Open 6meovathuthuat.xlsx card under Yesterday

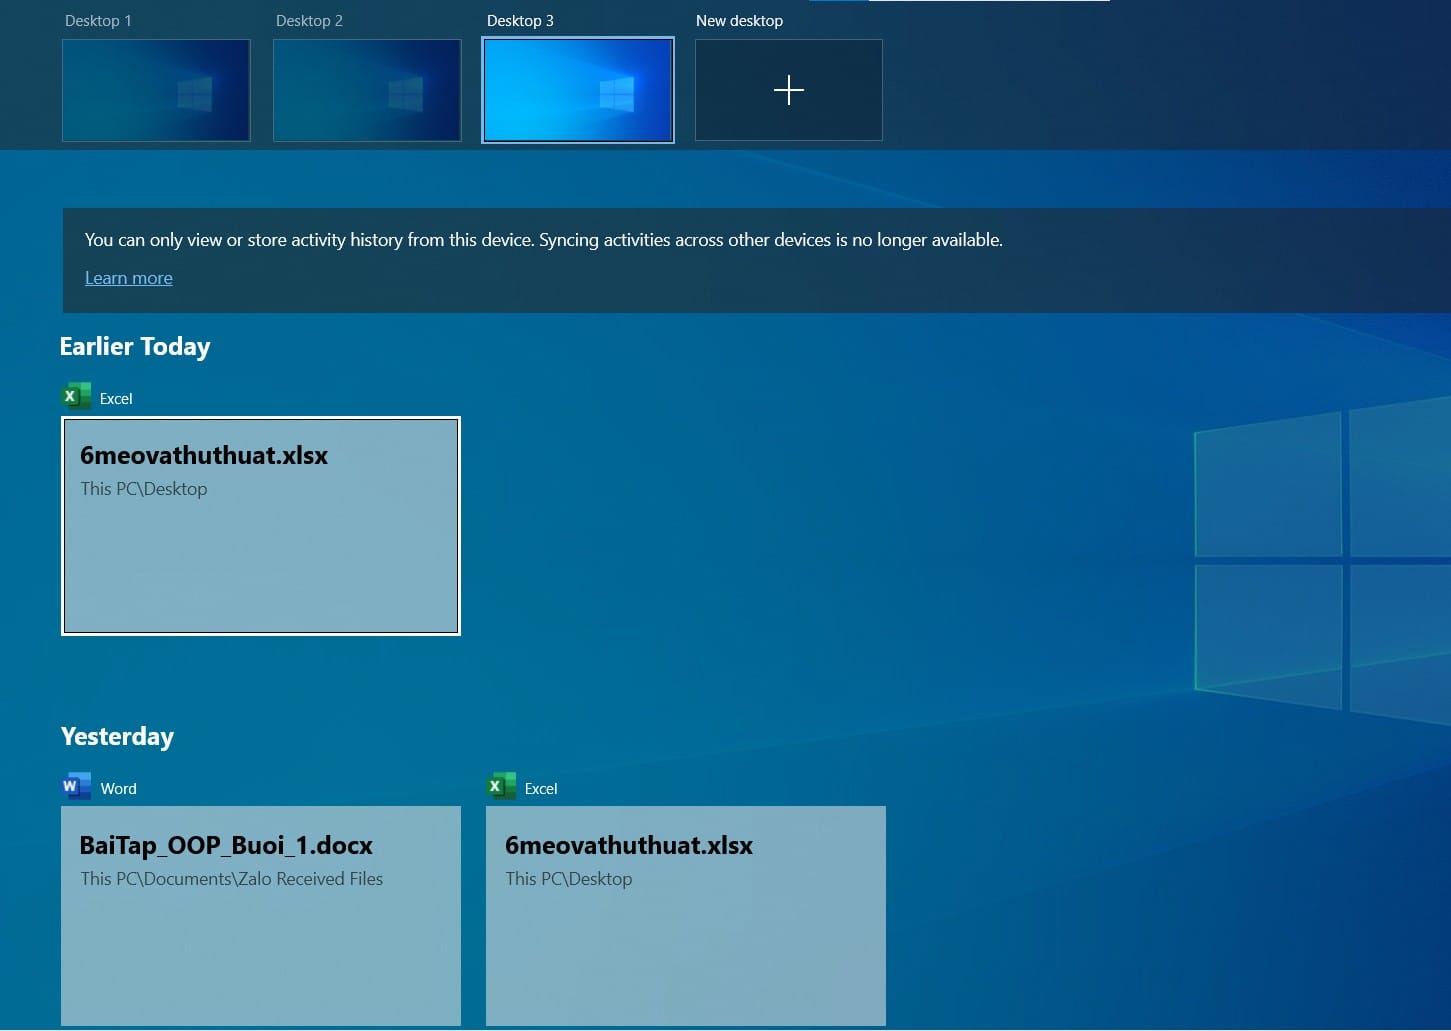(686, 916)
